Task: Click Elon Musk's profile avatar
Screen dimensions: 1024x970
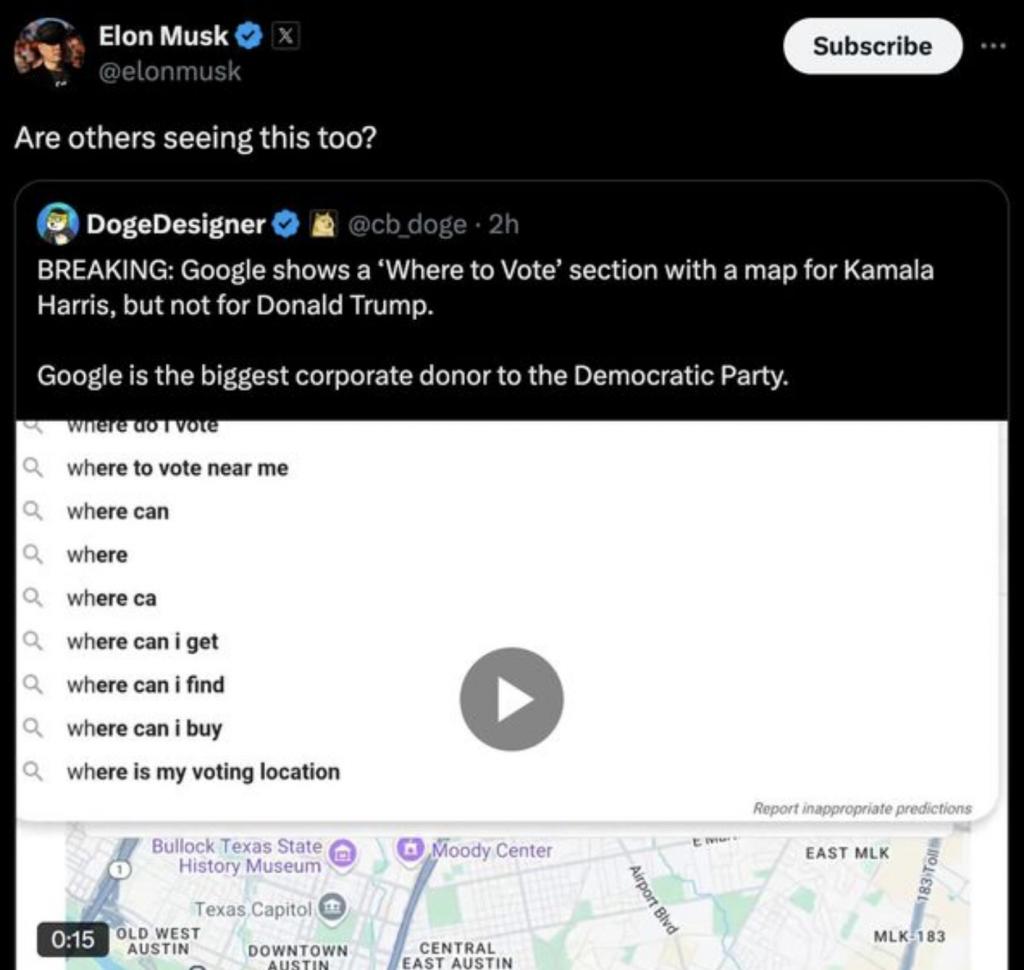Action: 47,53
